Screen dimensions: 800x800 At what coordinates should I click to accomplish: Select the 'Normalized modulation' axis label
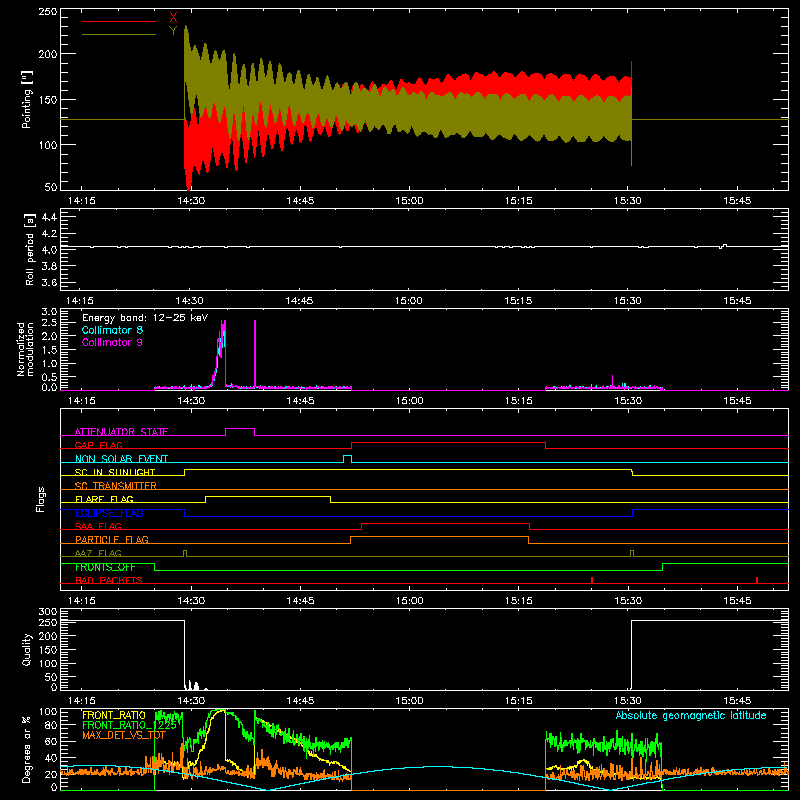[25, 349]
